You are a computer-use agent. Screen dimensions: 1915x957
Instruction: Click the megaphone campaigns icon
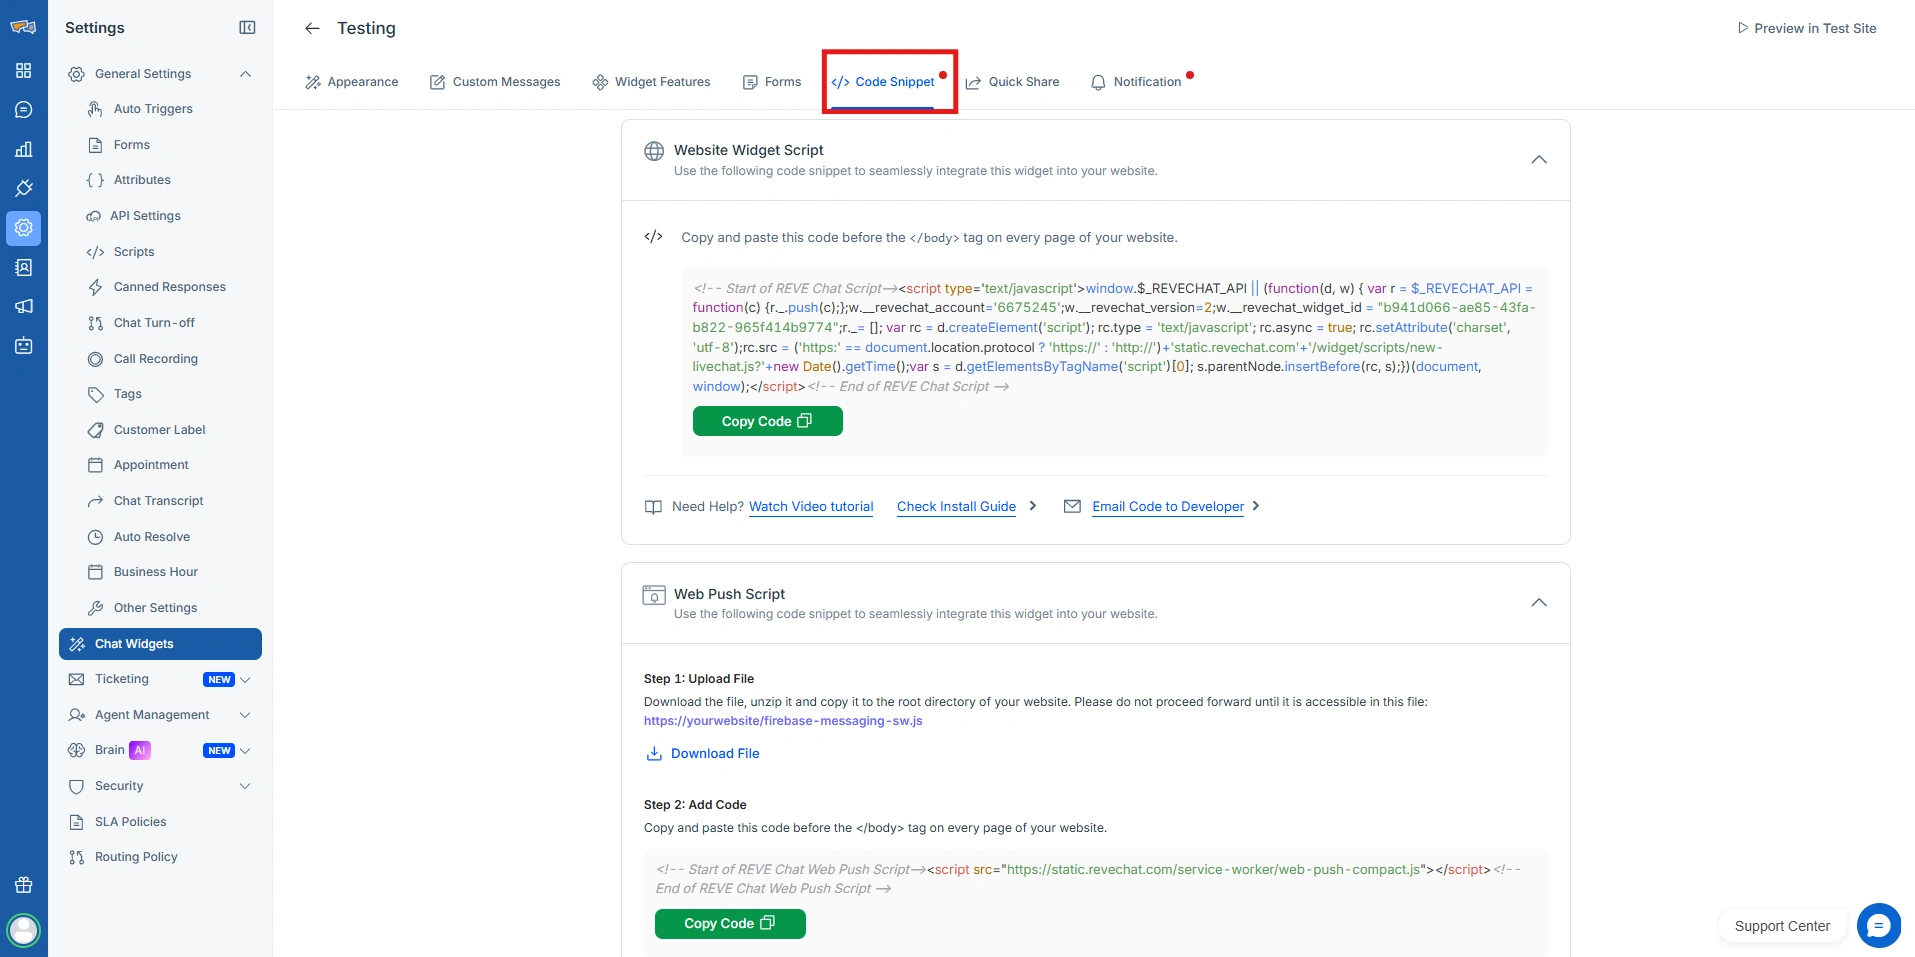pyautogui.click(x=24, y=307)
